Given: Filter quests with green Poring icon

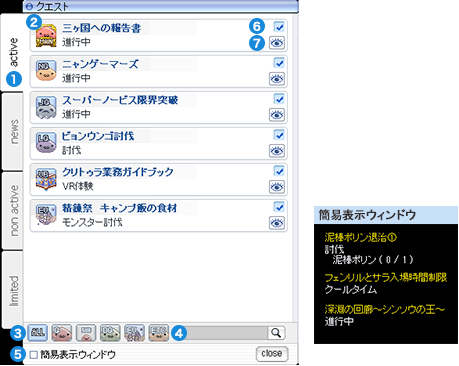Looking at the screenshot, I should 110,333.
